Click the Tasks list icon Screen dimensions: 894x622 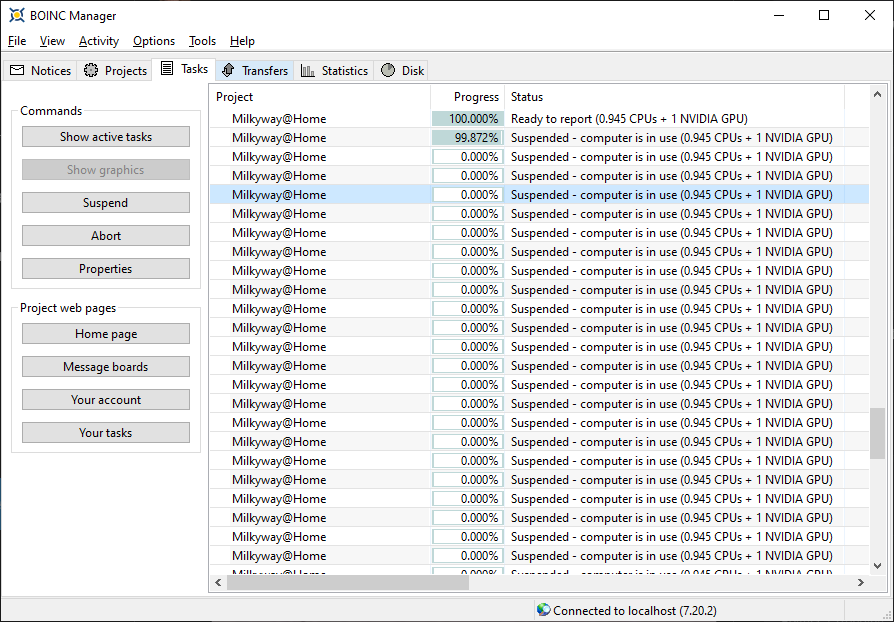click(x=166, y=68)
